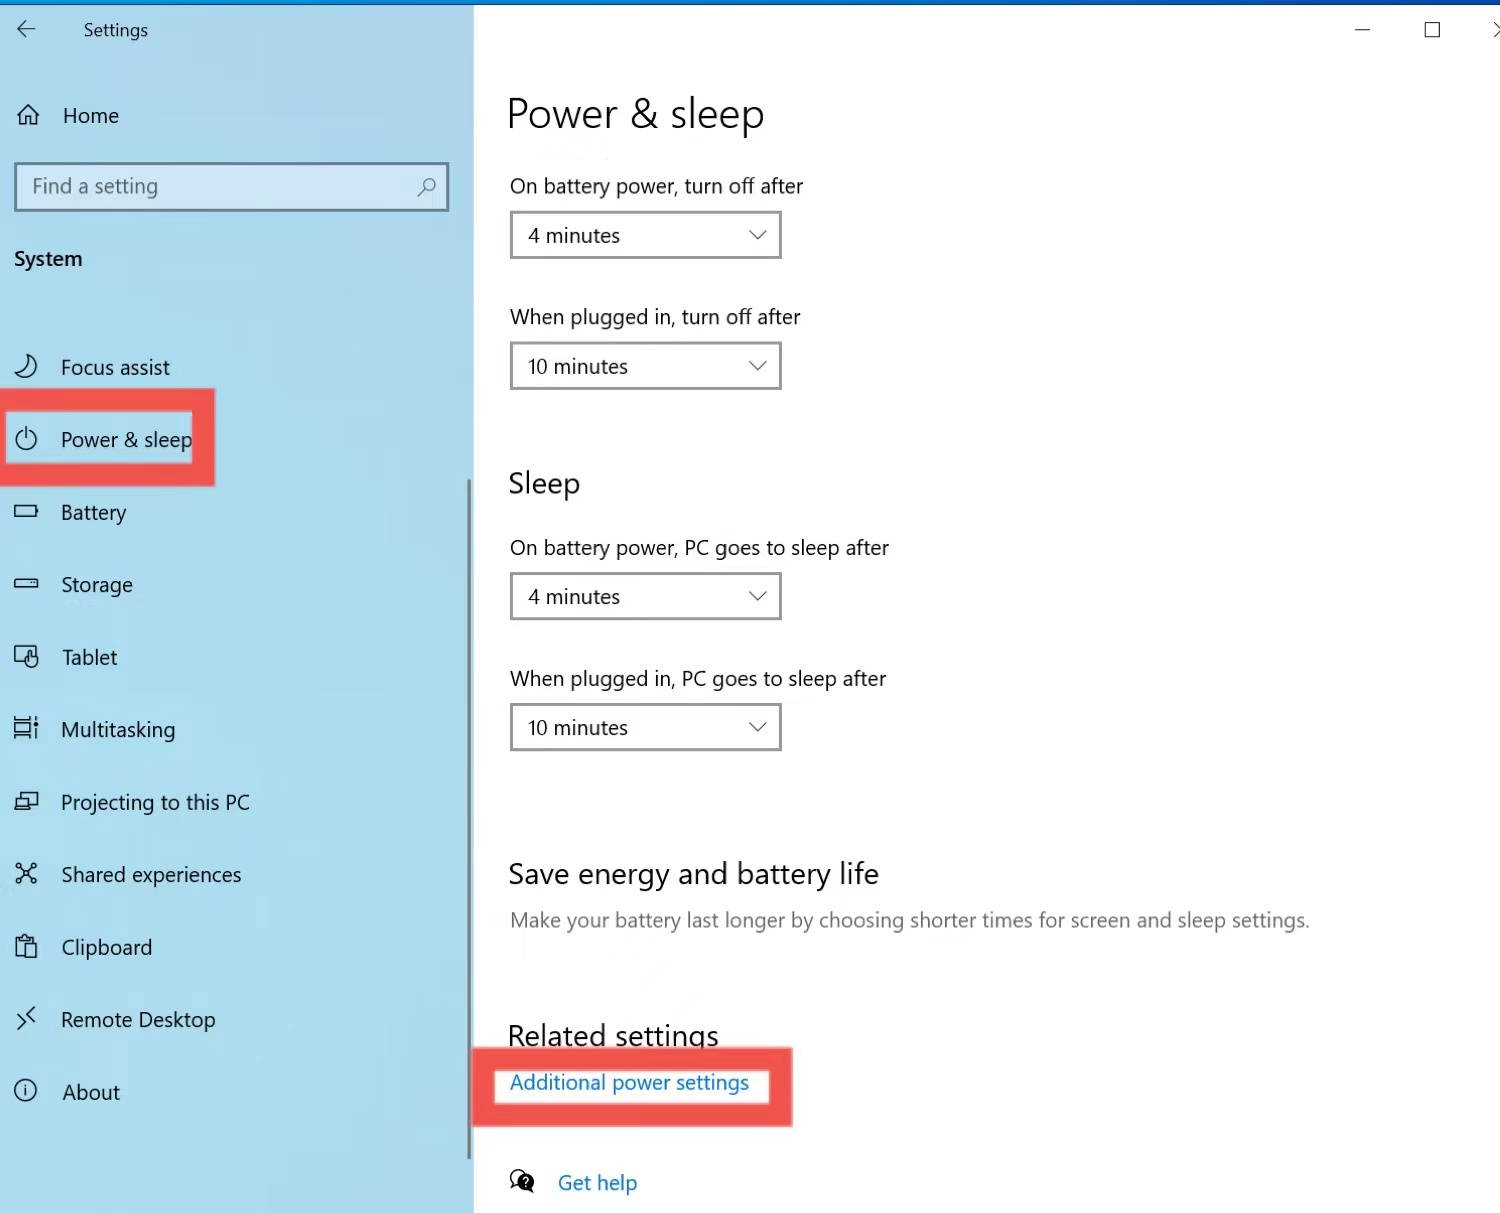
Task: Select the Storage icon in sidebar
Action: coord(27,584)
